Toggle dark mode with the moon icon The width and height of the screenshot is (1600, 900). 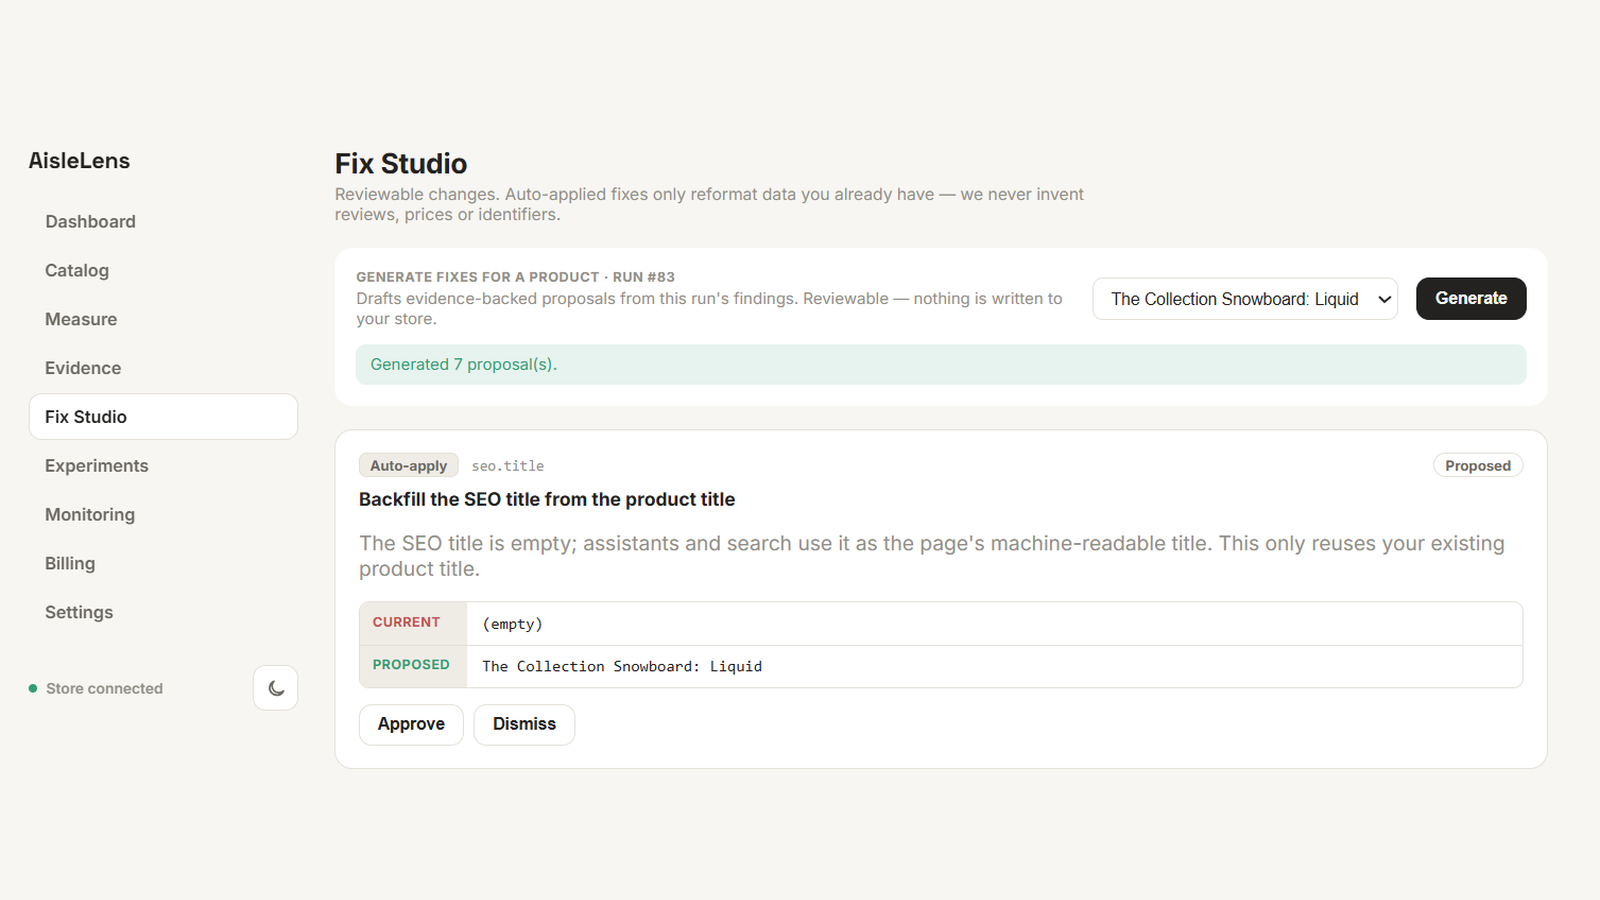(x=276, y=688)
